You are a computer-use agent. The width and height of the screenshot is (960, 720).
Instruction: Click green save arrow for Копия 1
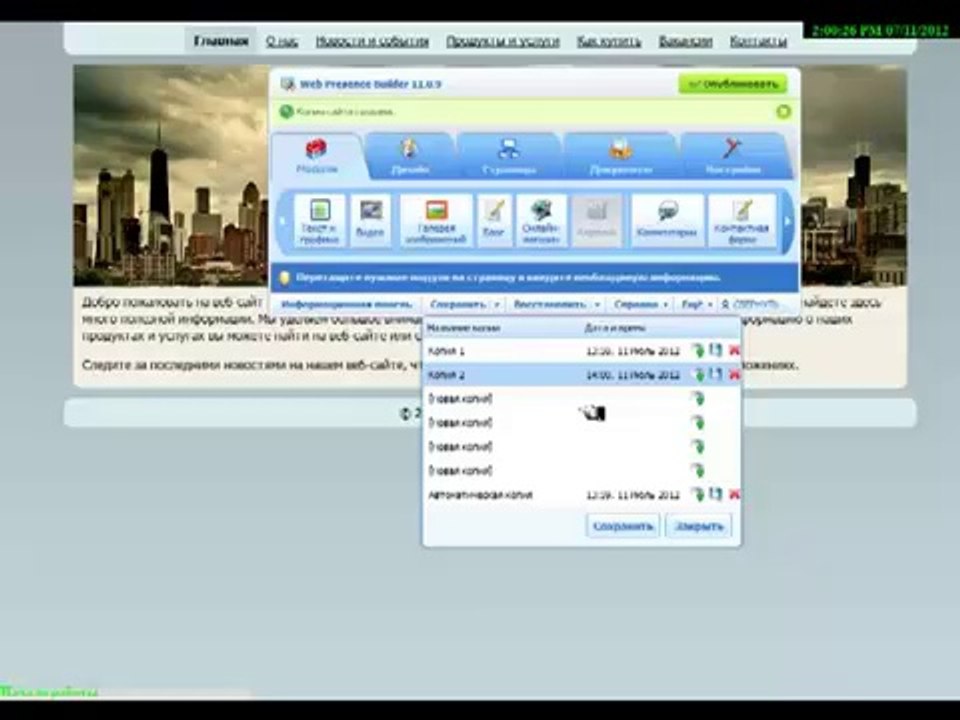click(698, 351)
